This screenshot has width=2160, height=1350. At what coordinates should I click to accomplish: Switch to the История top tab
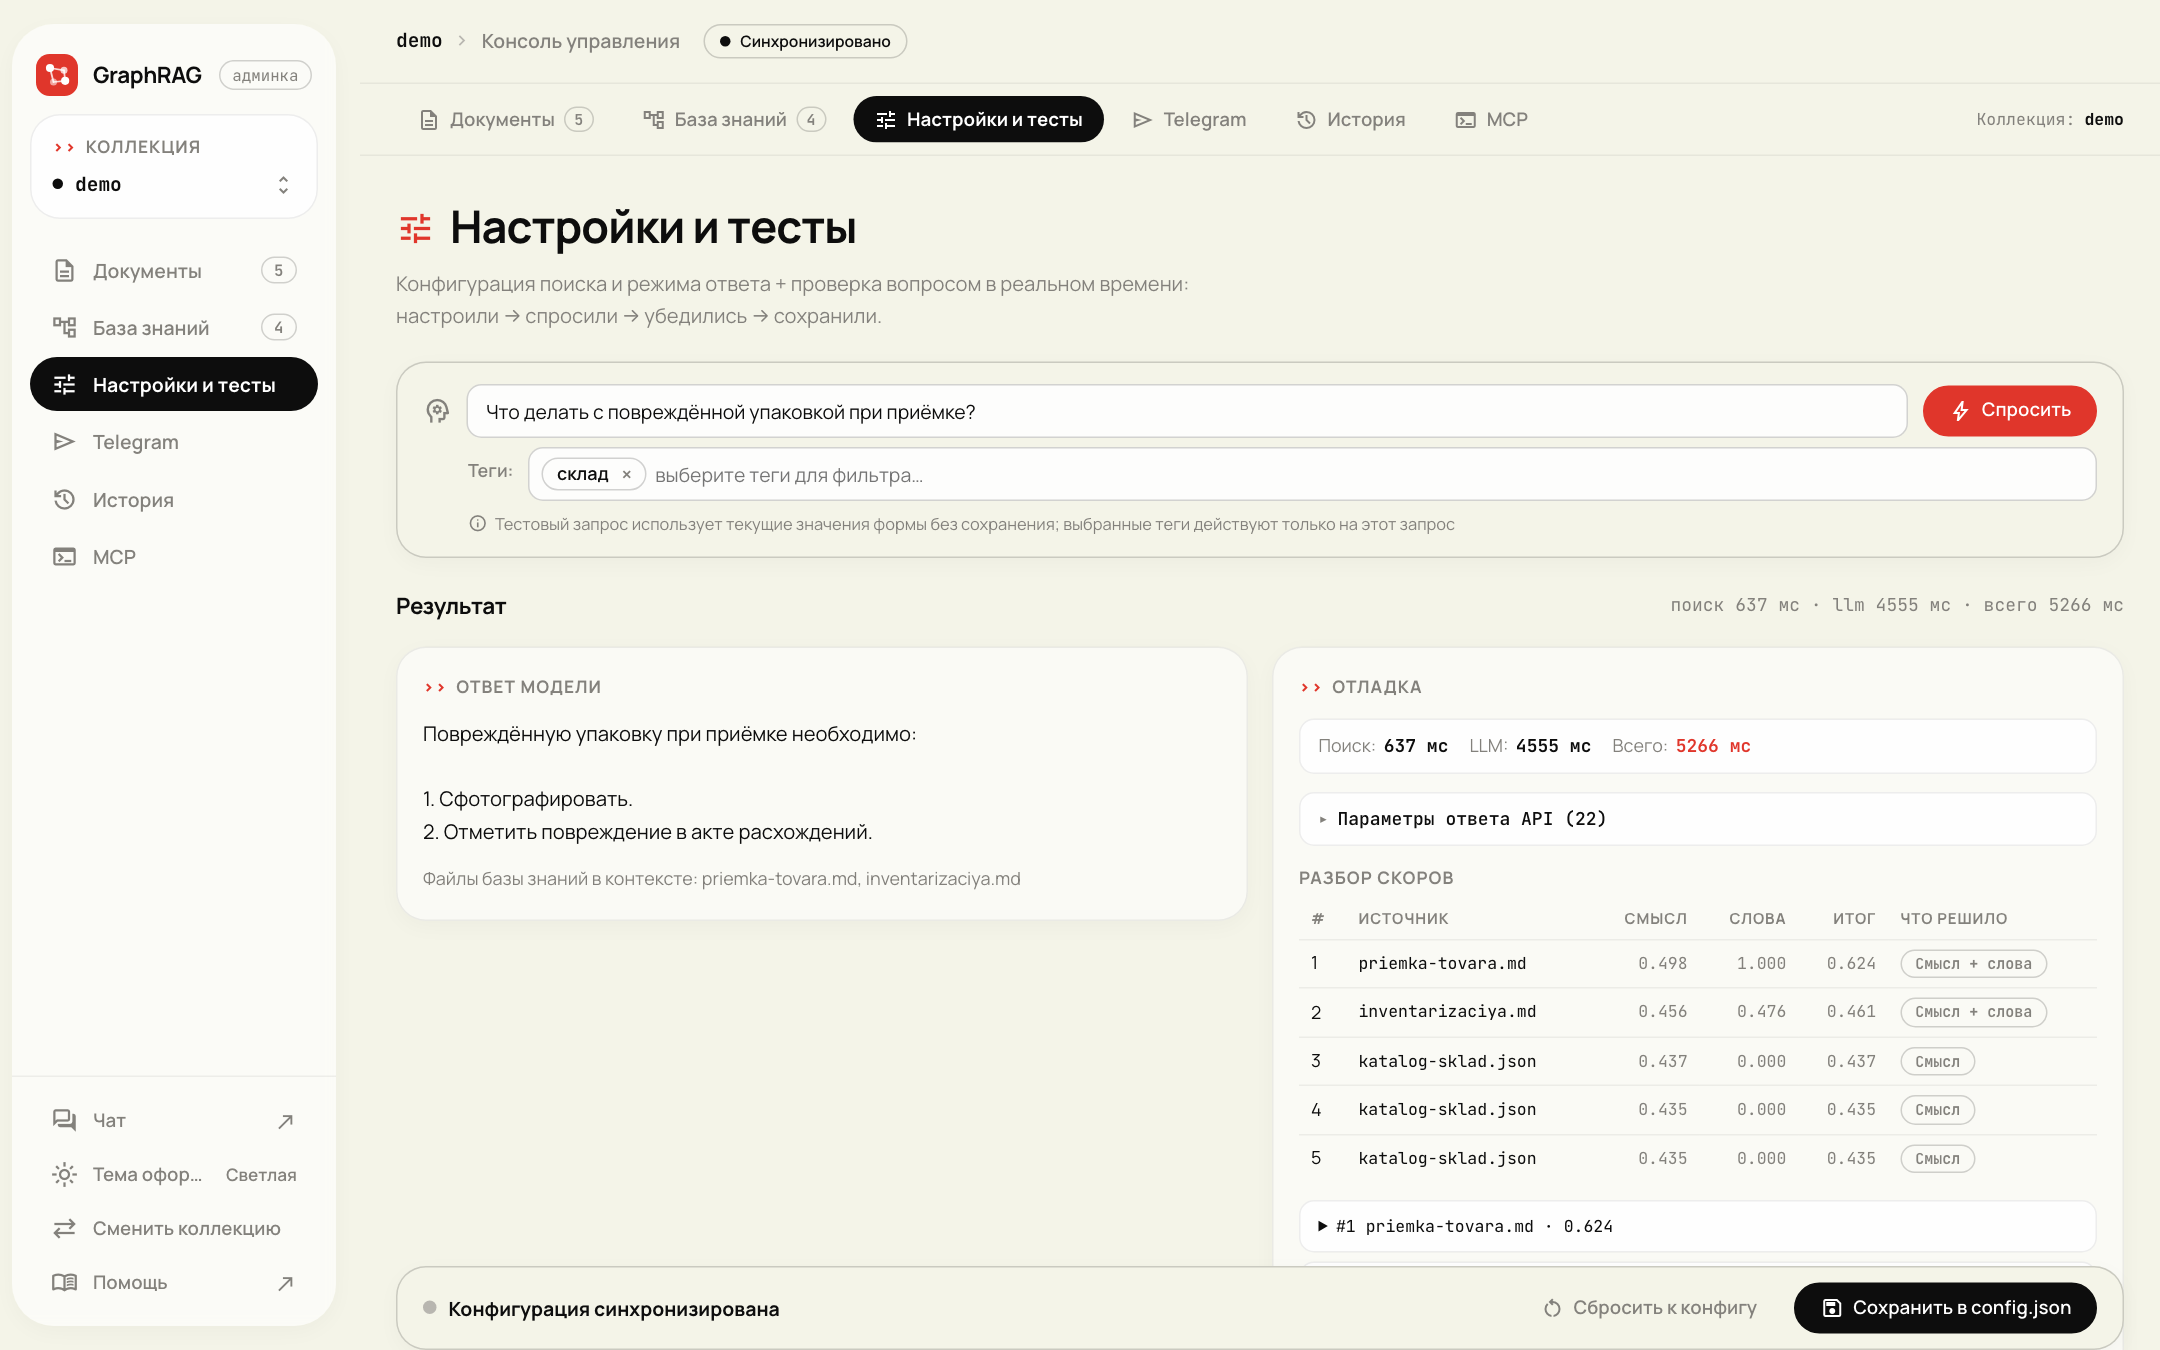coord(1351,120)
